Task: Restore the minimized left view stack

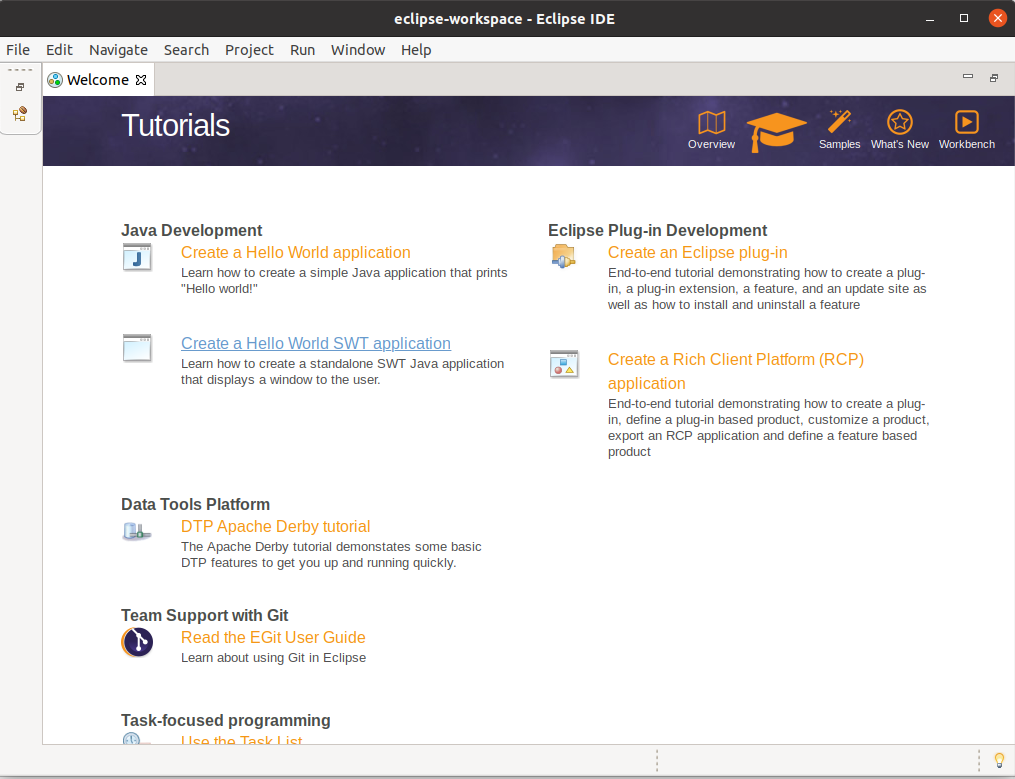Action: click(20, 88)
